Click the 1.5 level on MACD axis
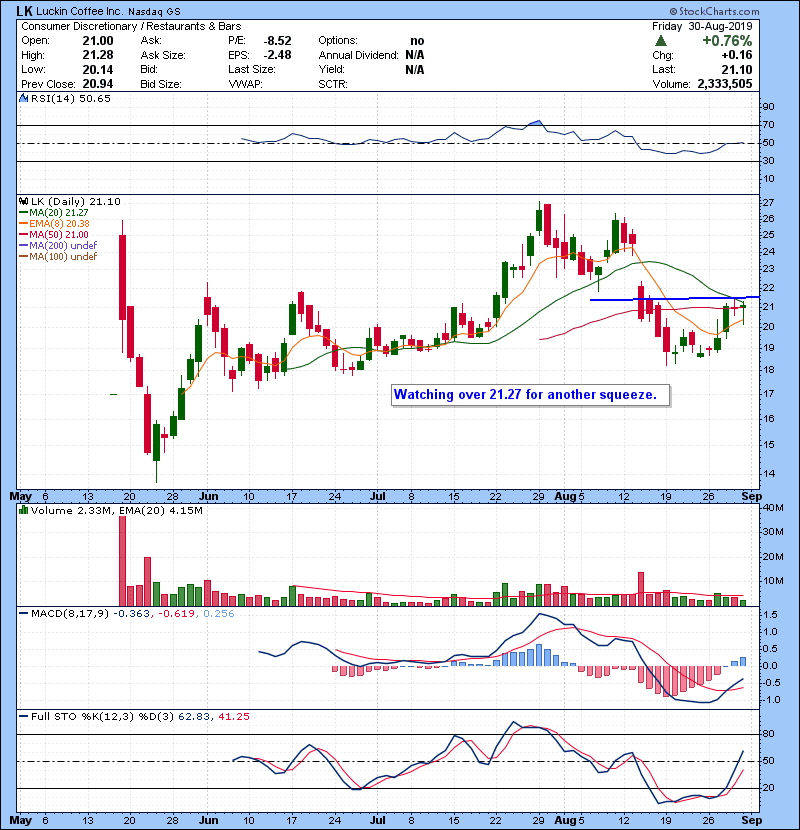This screenshot has width=800, height=830. coord(771,615)
